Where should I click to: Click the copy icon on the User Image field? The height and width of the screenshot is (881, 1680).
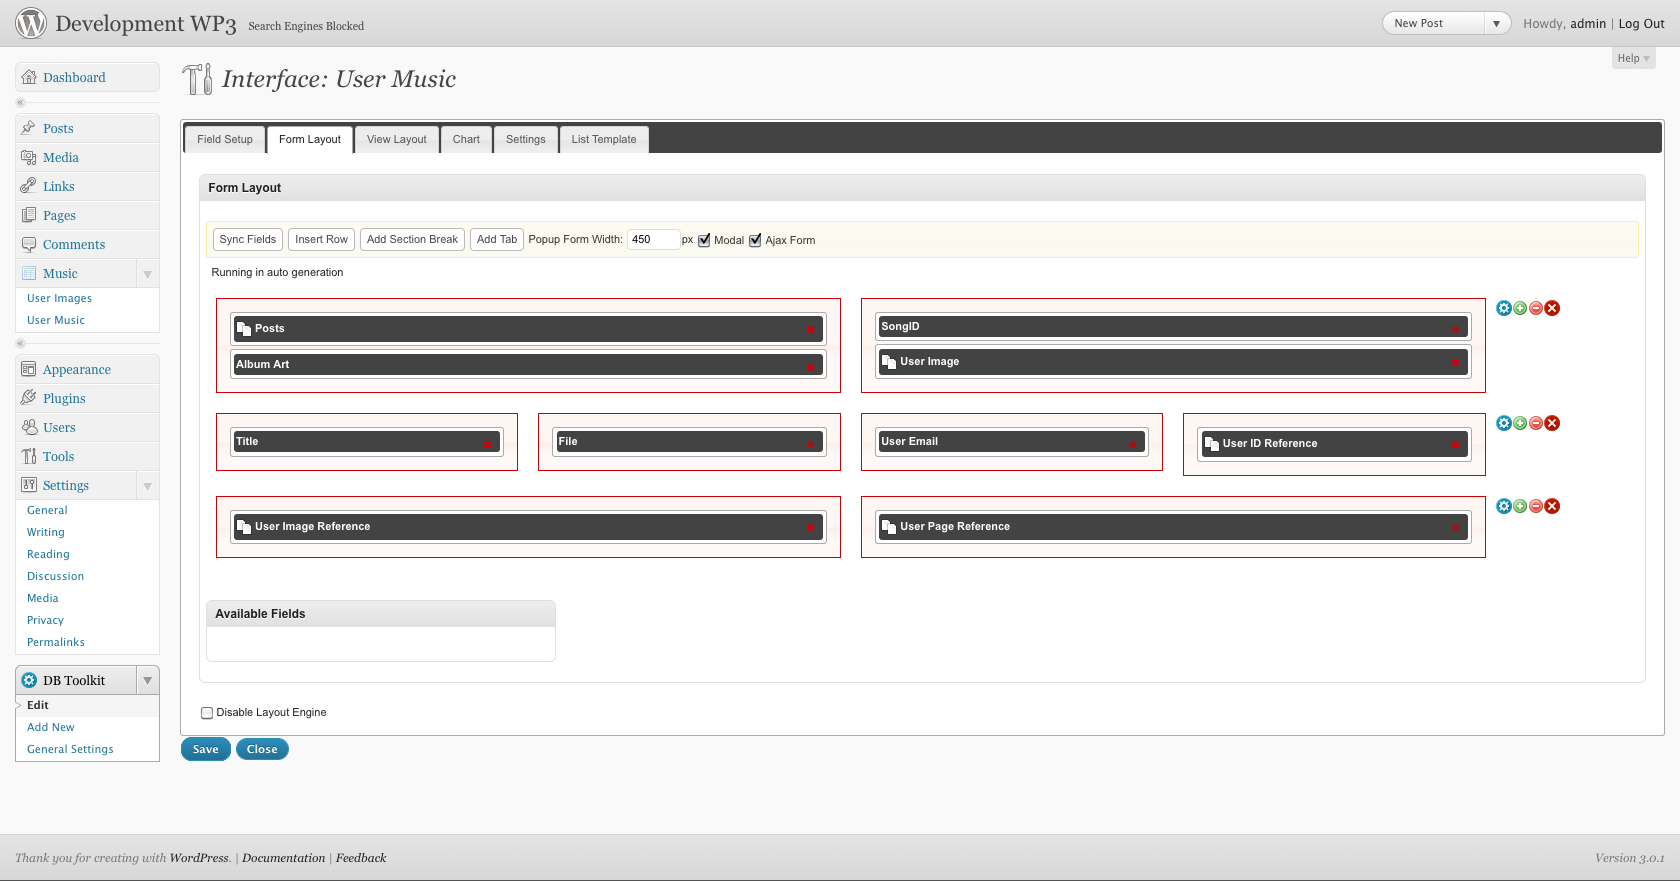(x=889, y=361)
